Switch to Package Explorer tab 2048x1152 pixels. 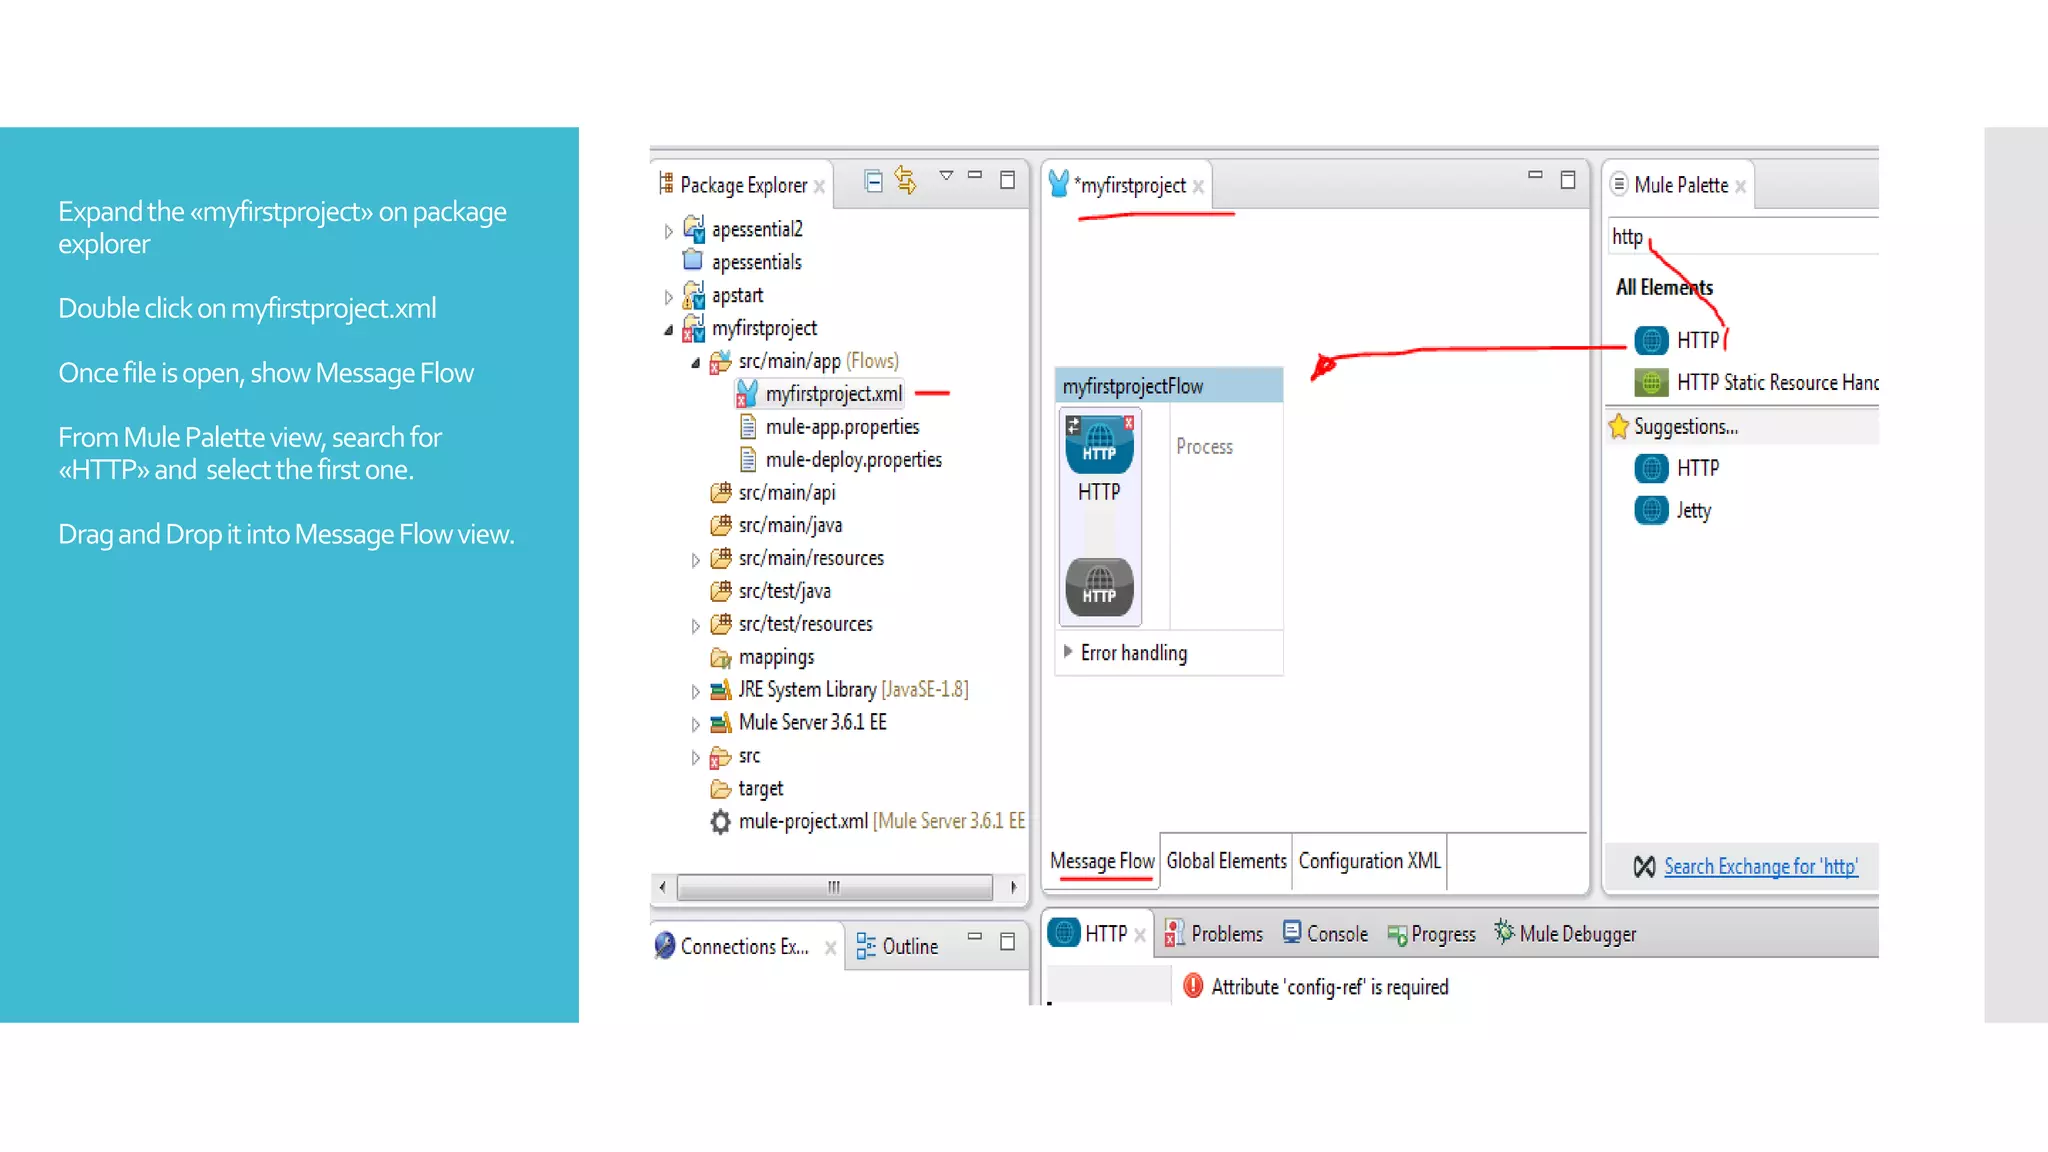[x=743, y=185]
